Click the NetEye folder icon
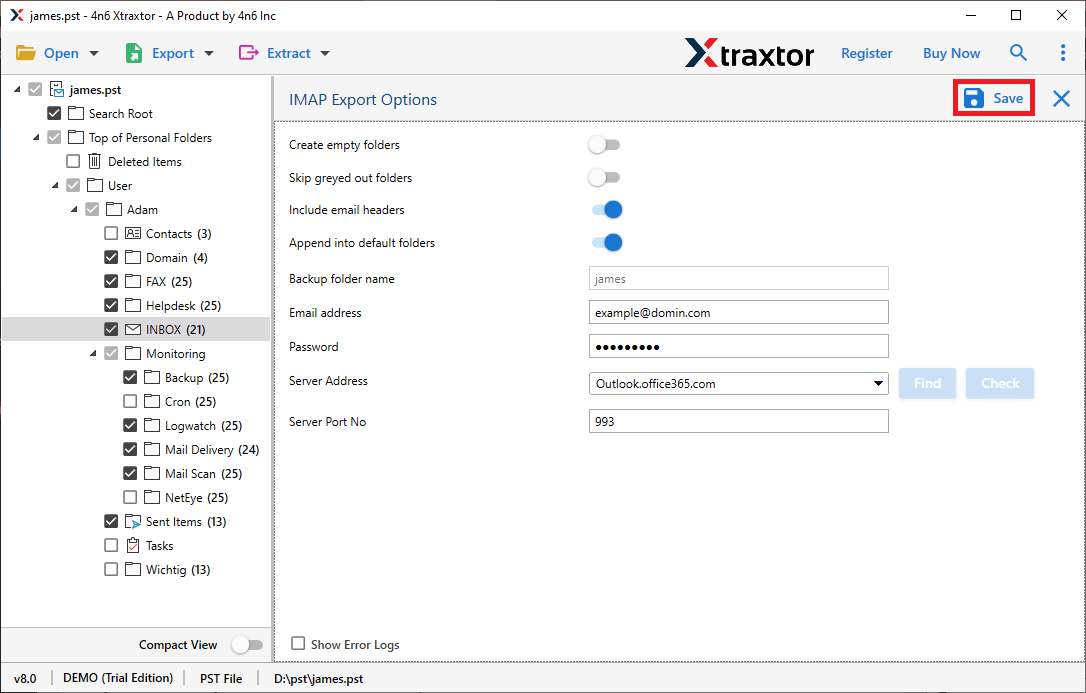Image resolution: width=1086 pixels, height=693 pixels. click(152, 497)
